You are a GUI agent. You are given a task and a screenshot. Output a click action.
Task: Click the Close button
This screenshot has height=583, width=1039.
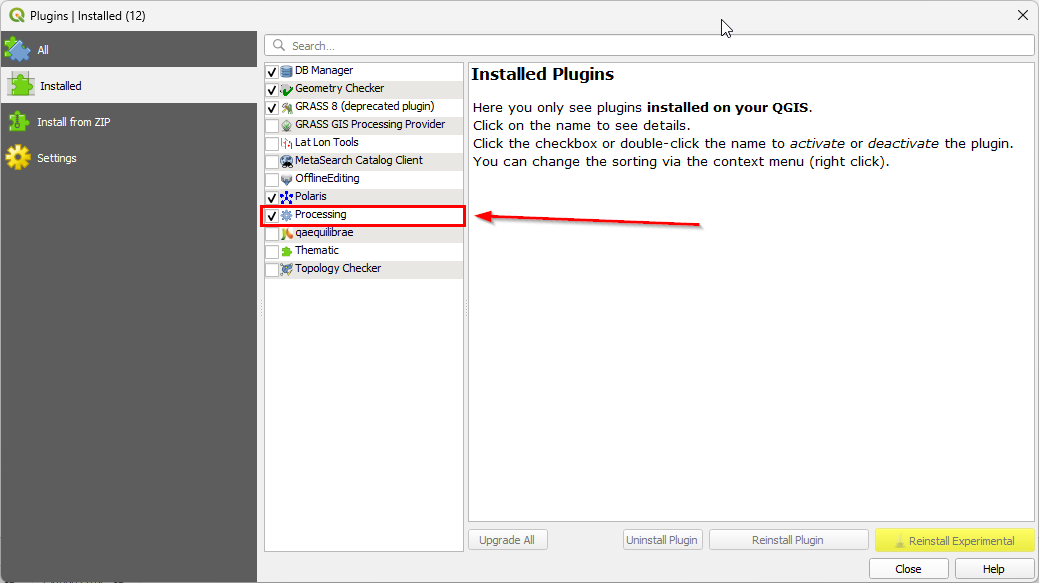click(x=908, y=569)
